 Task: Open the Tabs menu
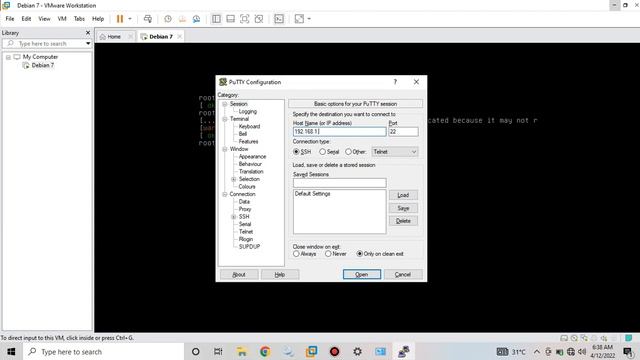79,19
